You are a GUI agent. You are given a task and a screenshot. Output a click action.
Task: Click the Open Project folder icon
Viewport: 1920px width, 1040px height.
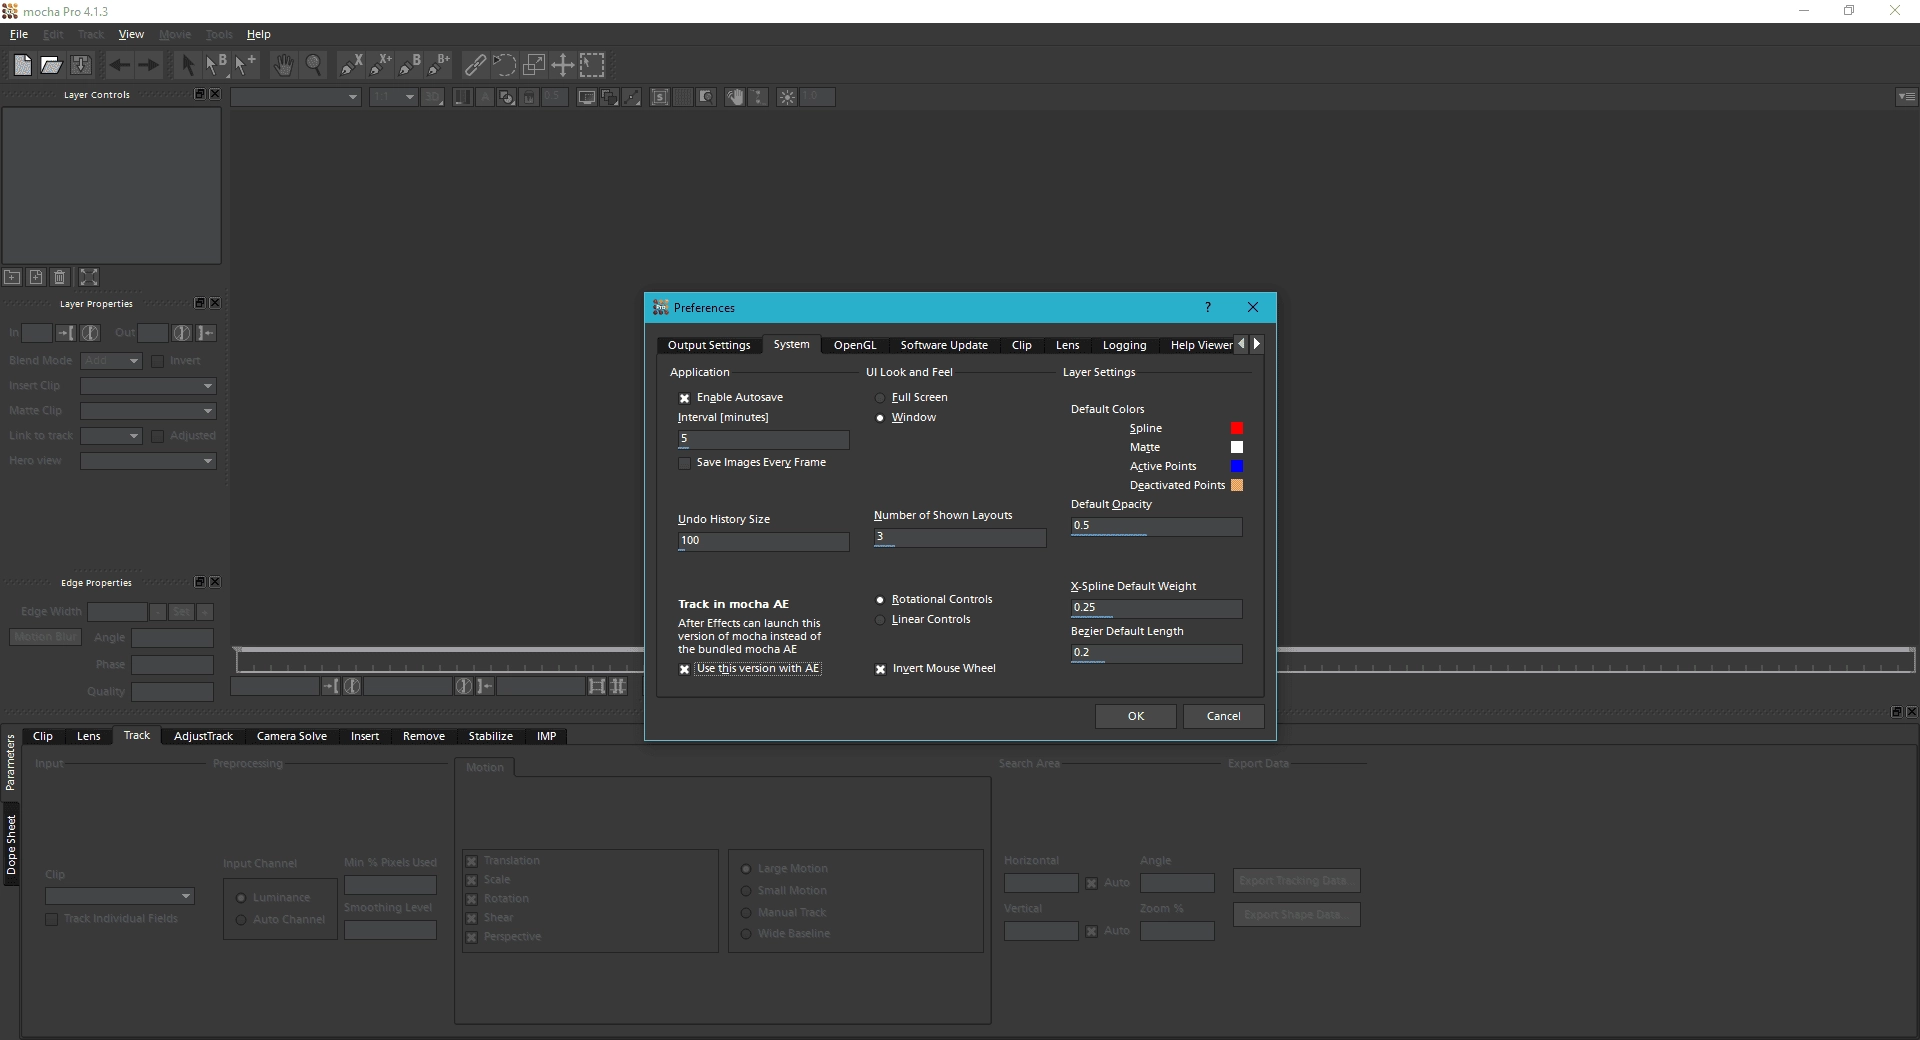point(51,65)
